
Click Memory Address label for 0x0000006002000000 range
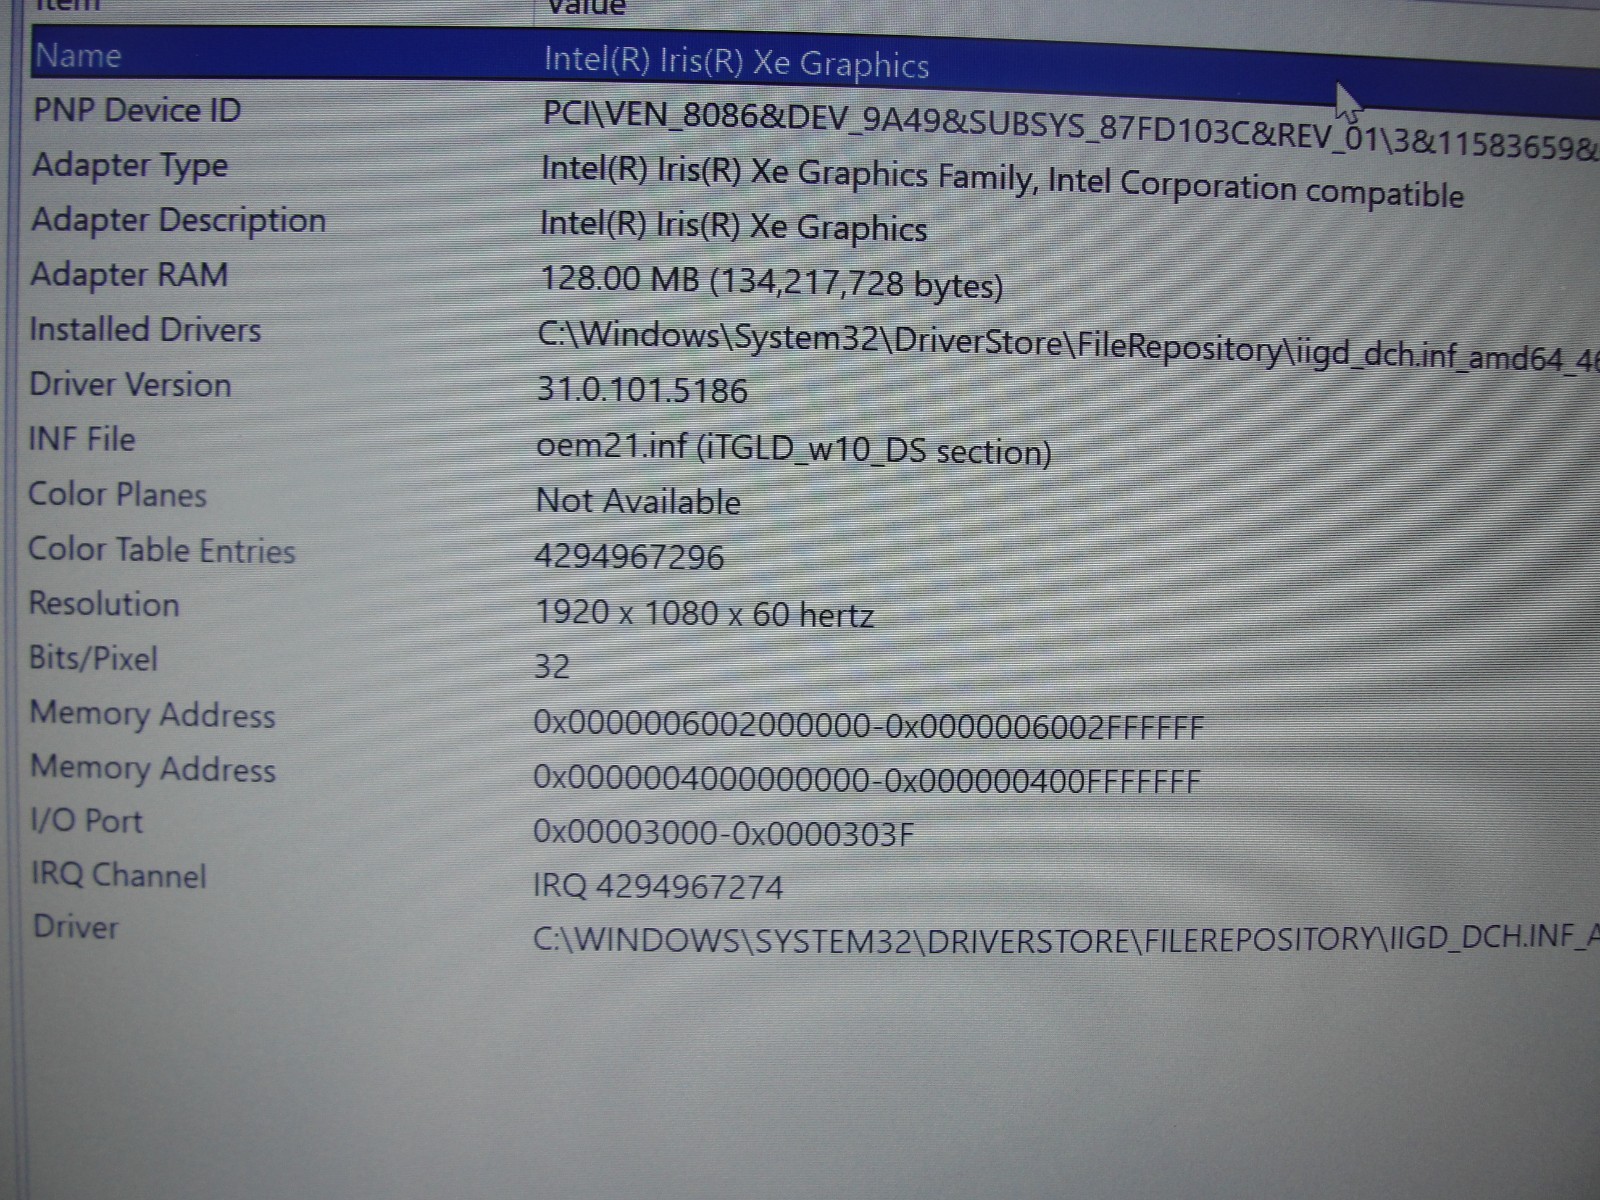point(152,713)
